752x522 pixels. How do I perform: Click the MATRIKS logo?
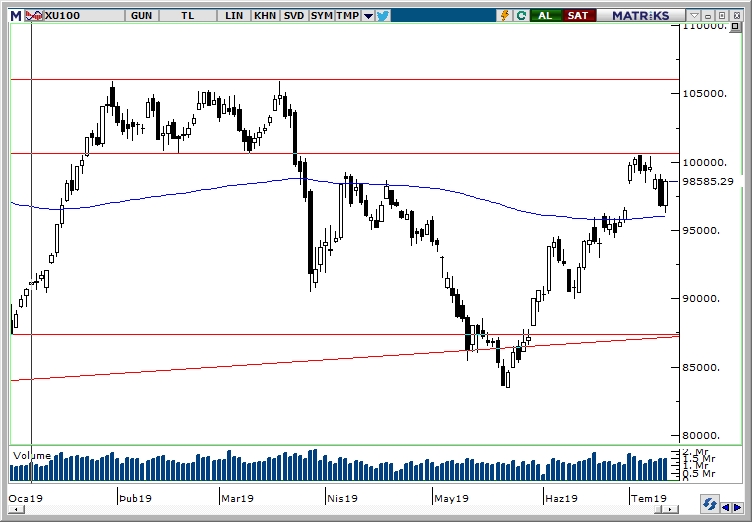[x=640, y=16]
